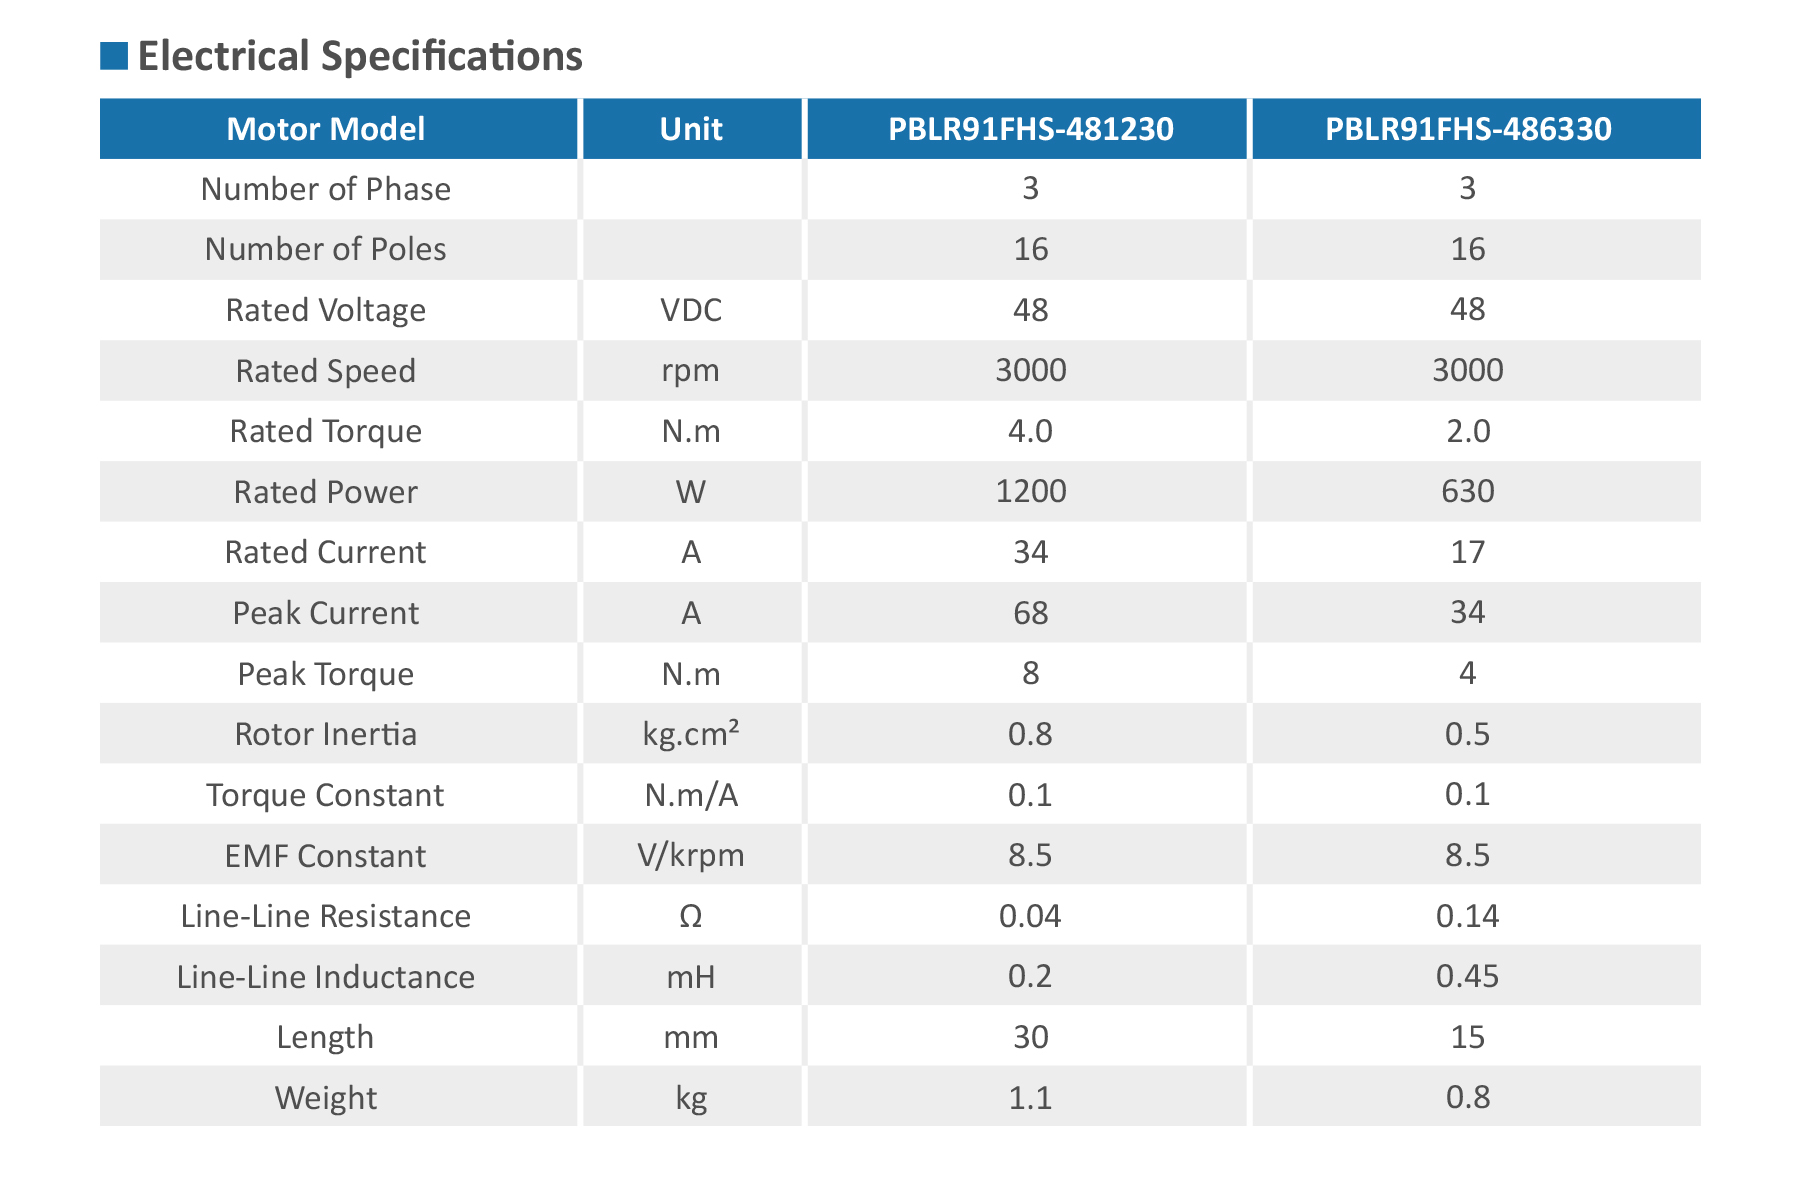Click the mH unit cell

coord(691,977)
